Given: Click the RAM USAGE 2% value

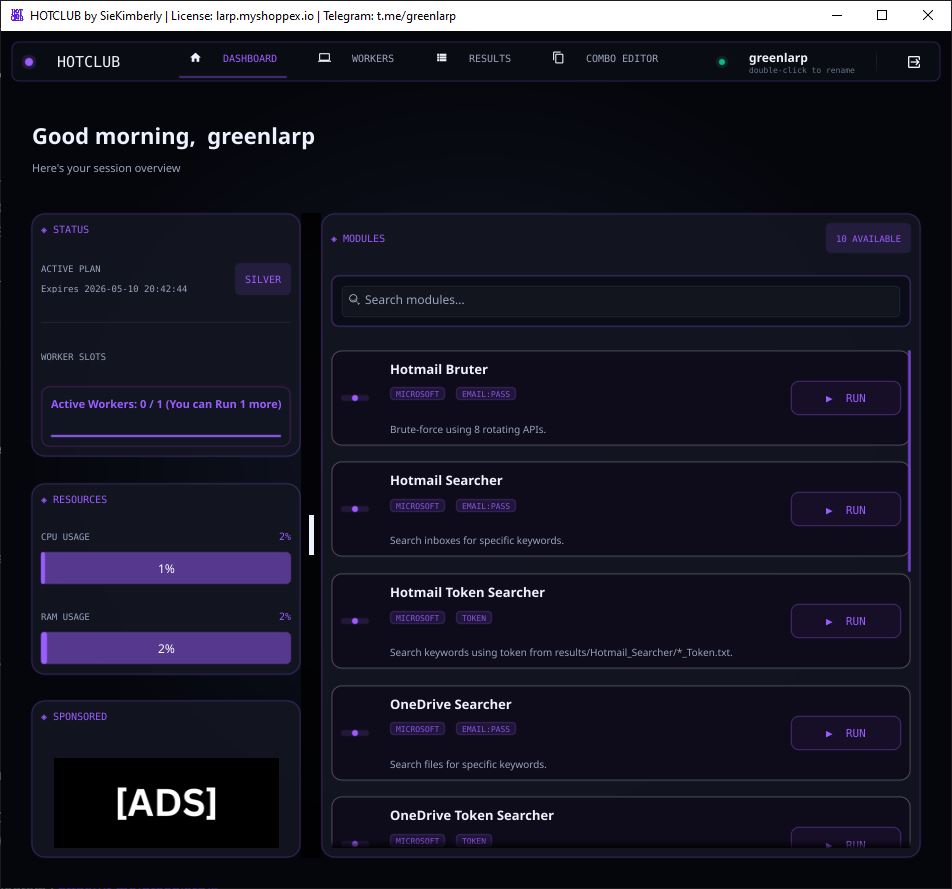Looking at the screenshot, I should [x=285, y=617].
